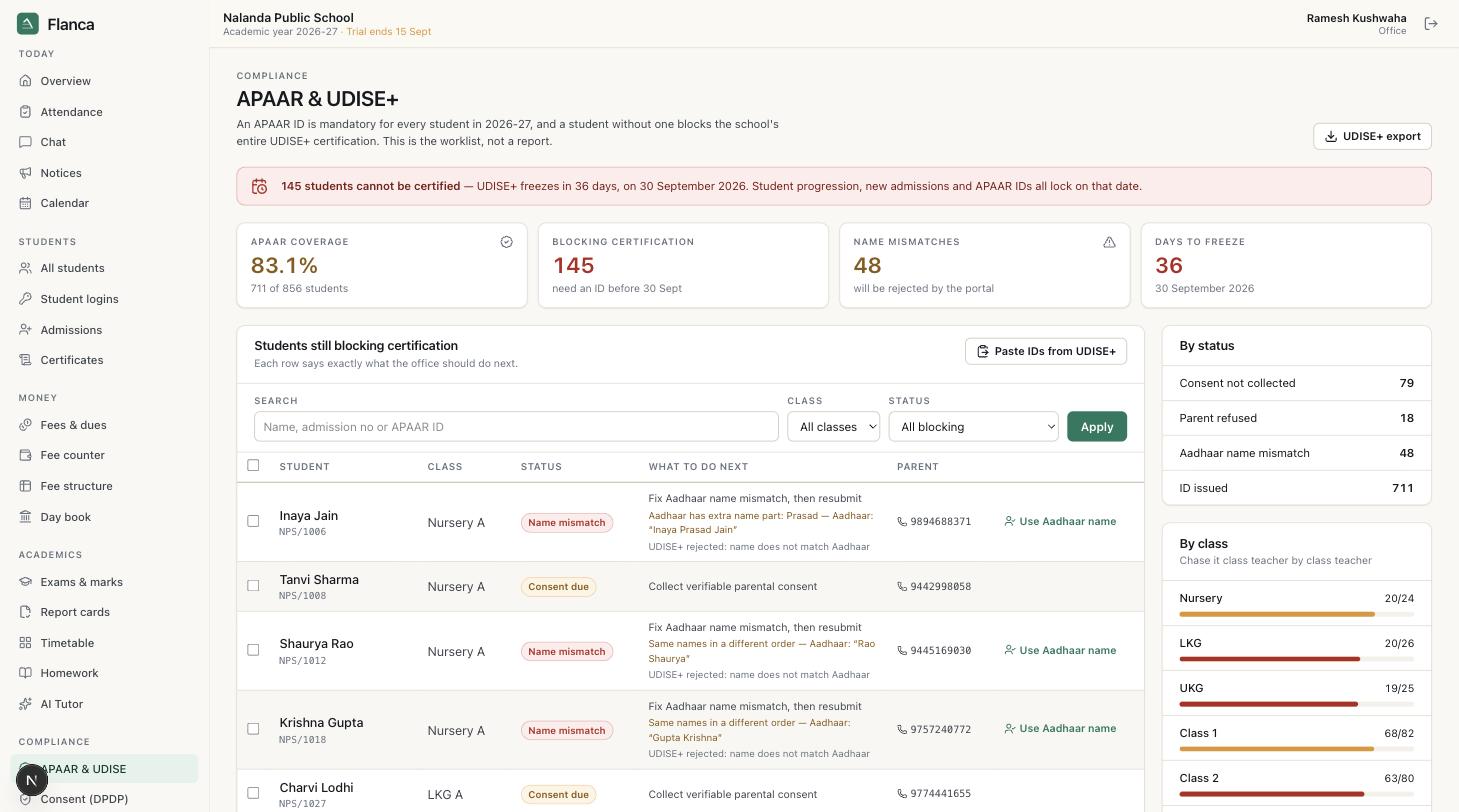The height and width of the screenshot is (812, 1459).
Task: Click the Certificates sidebar icon
Action: (x=26, y=360)
